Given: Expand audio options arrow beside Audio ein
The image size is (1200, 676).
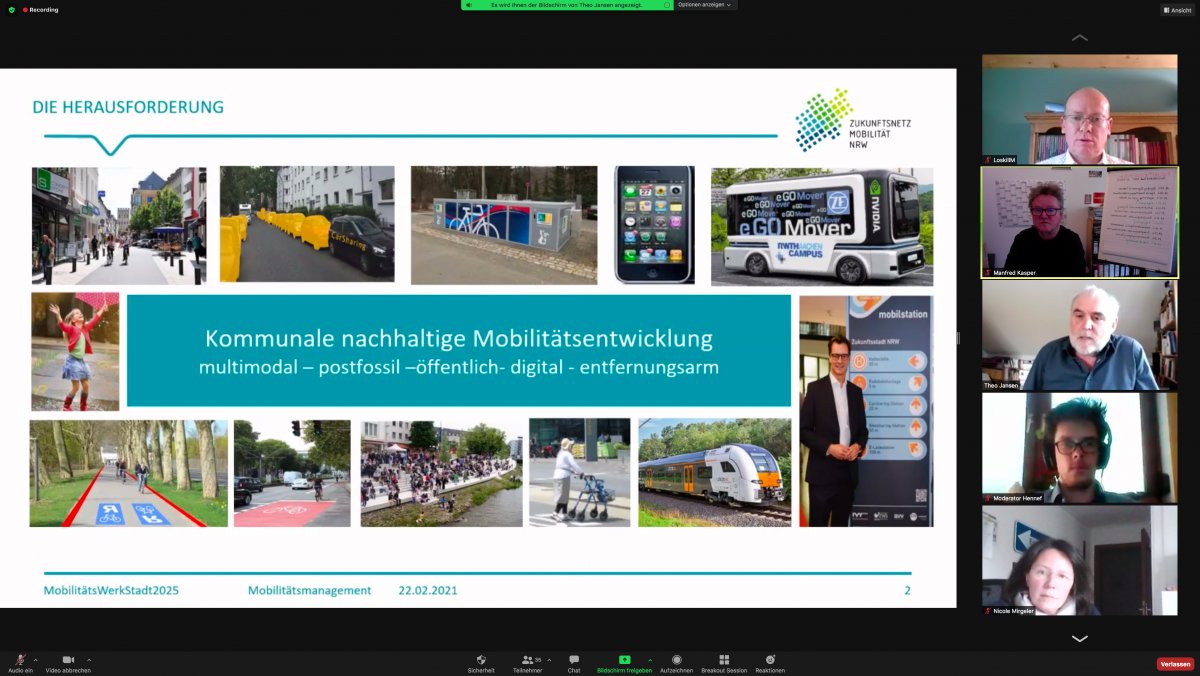Looking at the screenshot, I should [36, 660].
